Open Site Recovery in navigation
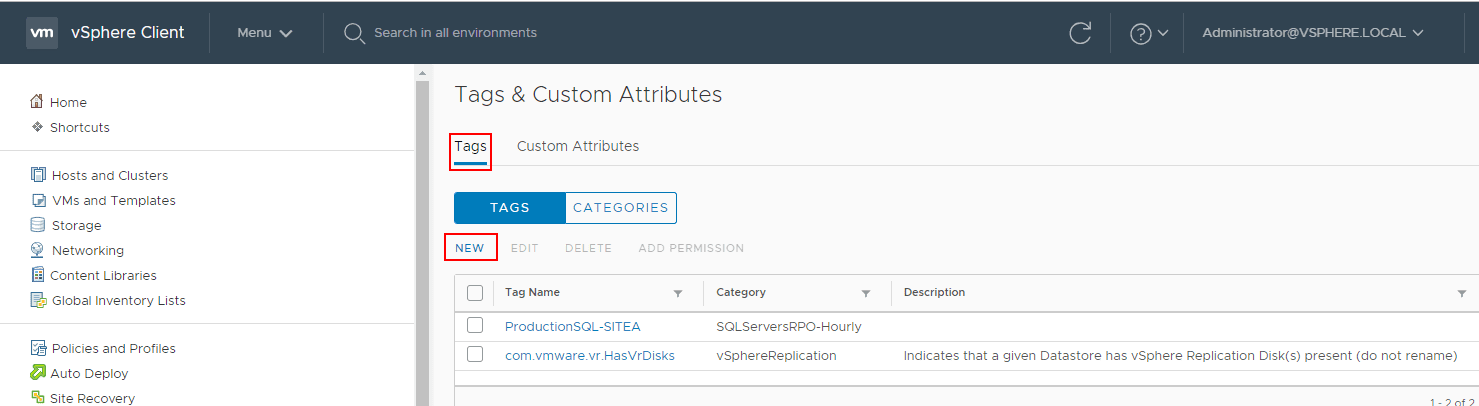Viewport: 1479px width, 406px height. pos(92,398)
